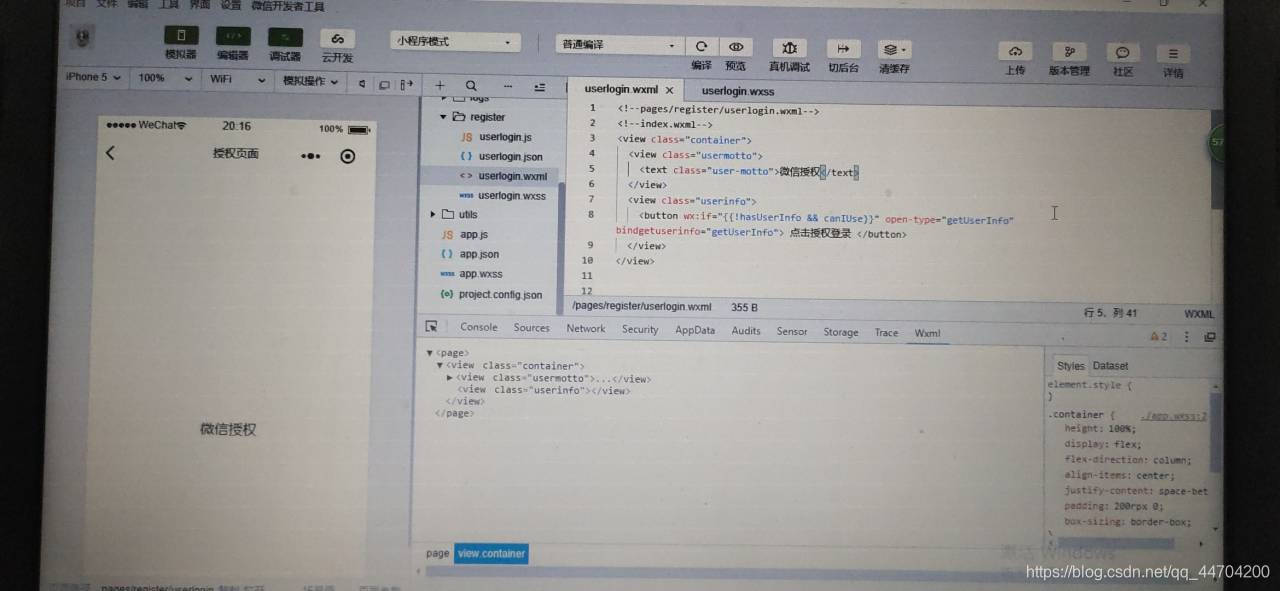
Task: Click the 编译 compile refresh icon
Action: 702,47
